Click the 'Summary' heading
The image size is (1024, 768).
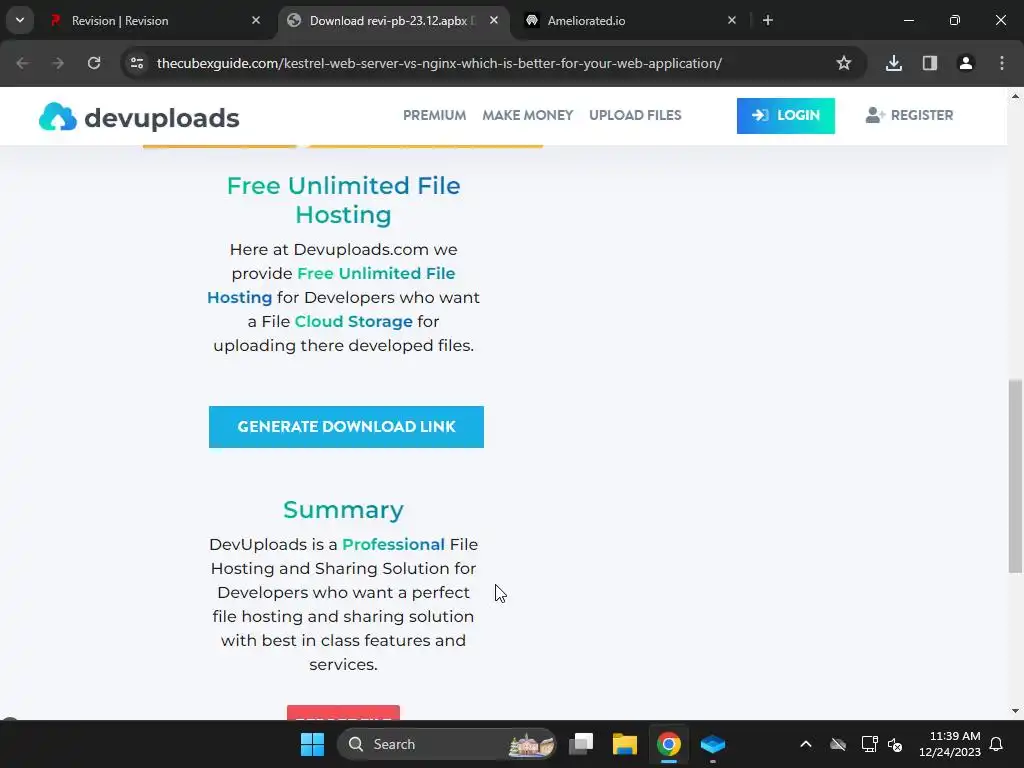click(x=344, y=510)
